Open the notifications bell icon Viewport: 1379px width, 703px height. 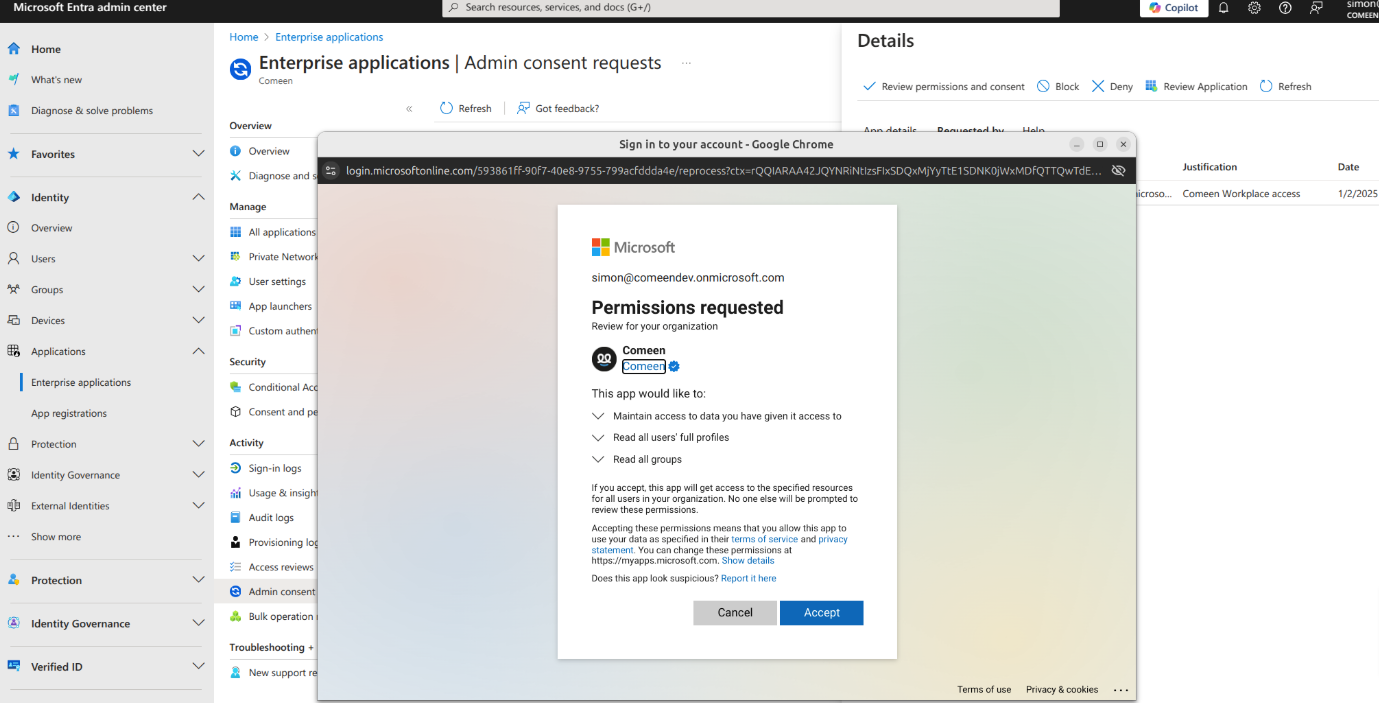[1223, 8]
